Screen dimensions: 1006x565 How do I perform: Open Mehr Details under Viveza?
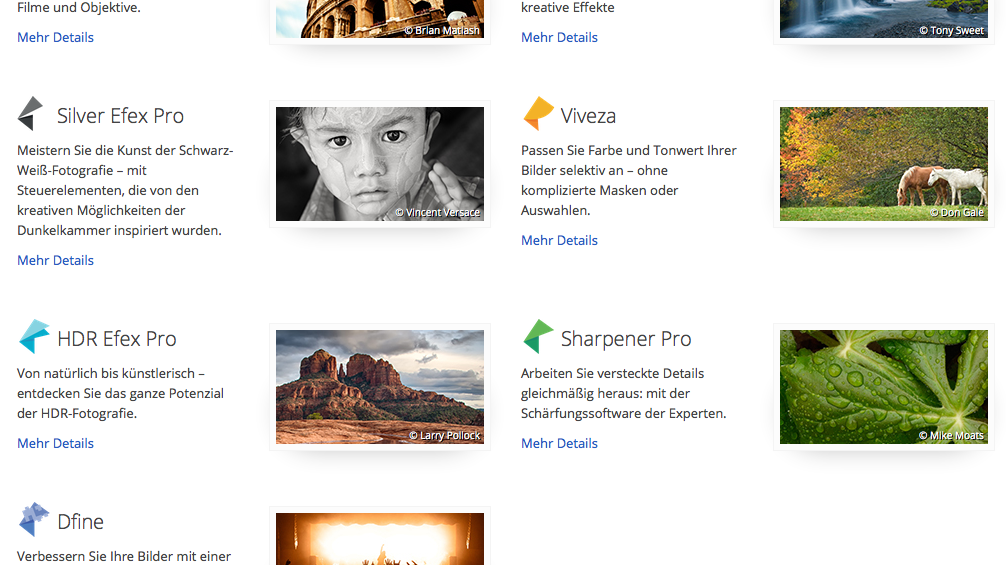(559, 240)
